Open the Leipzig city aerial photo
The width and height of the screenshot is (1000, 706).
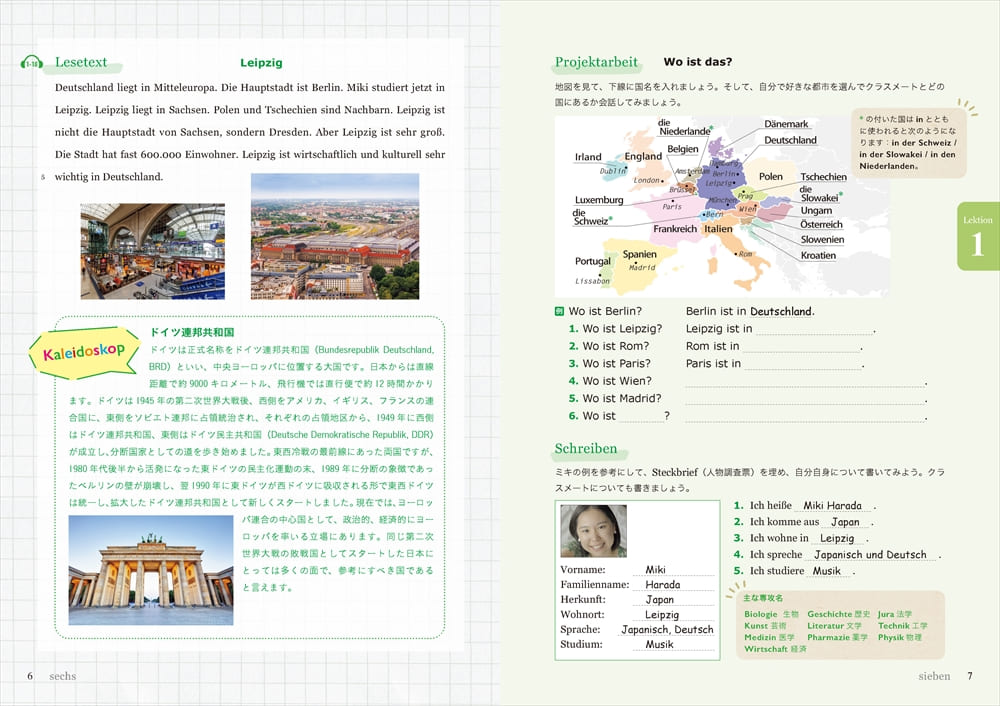pos(335,236)
